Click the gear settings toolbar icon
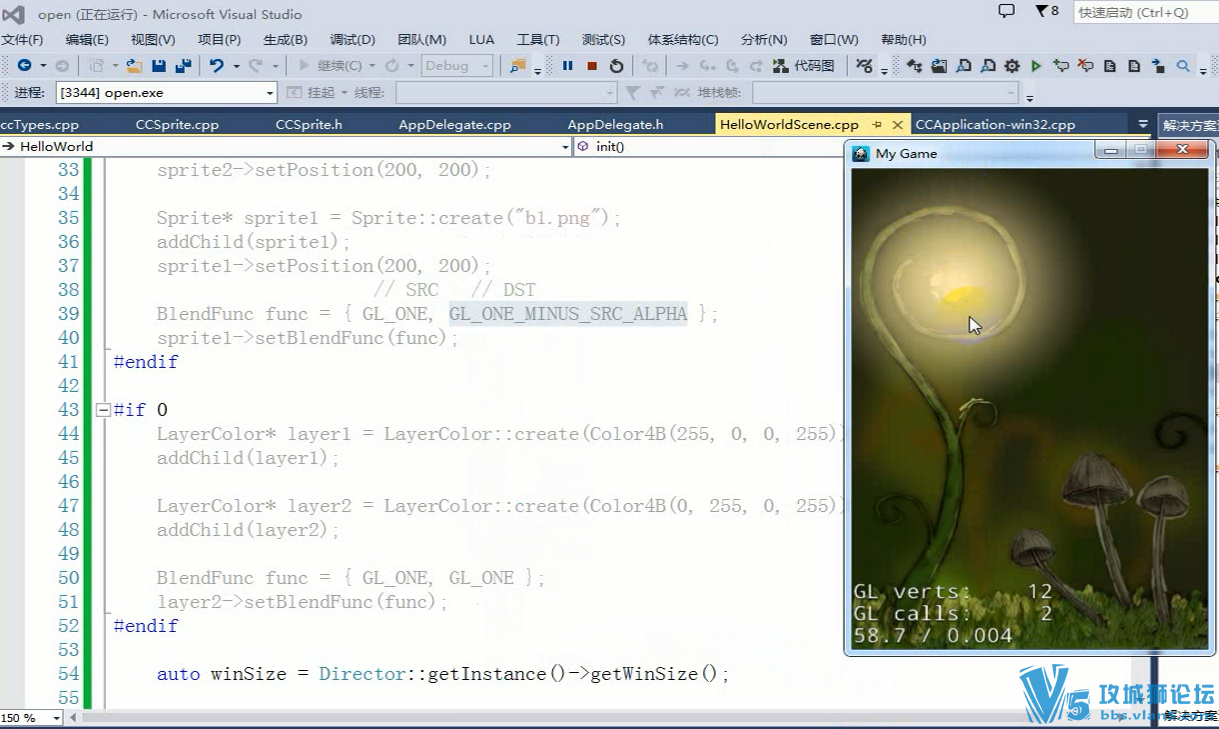 (x=1012, y=66)
